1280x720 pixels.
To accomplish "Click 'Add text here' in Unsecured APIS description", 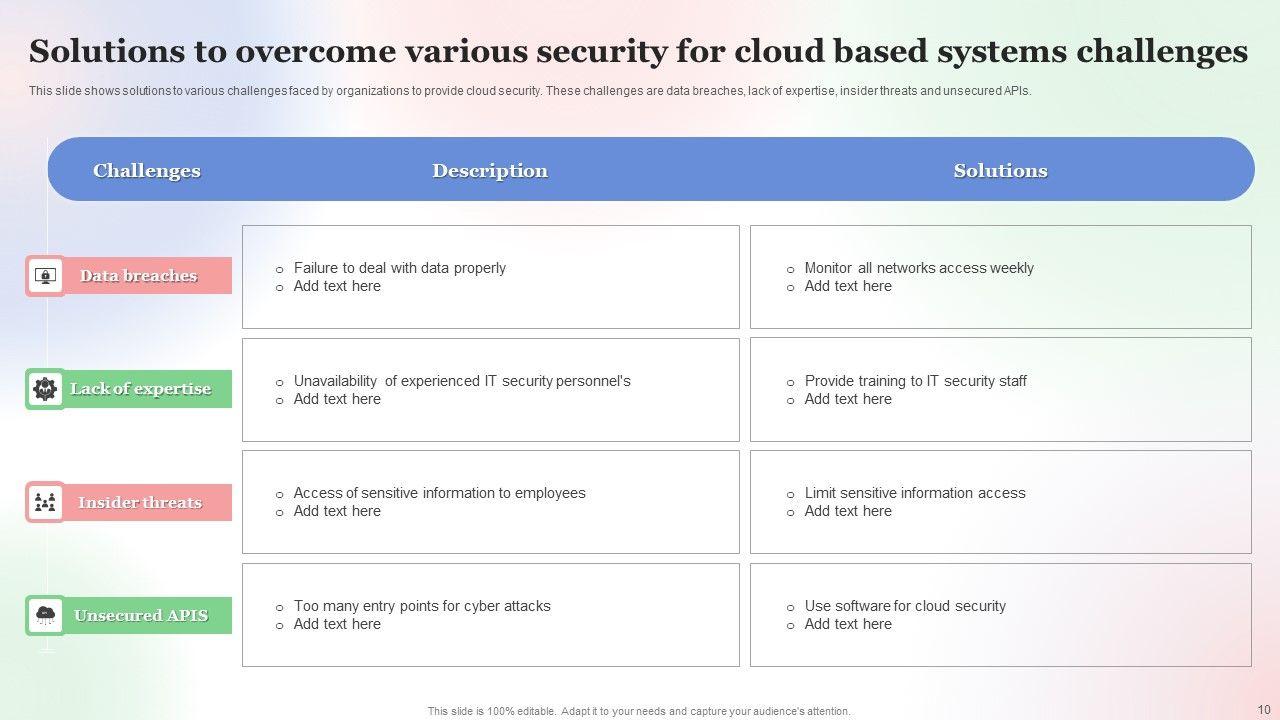I will [337, 624].
